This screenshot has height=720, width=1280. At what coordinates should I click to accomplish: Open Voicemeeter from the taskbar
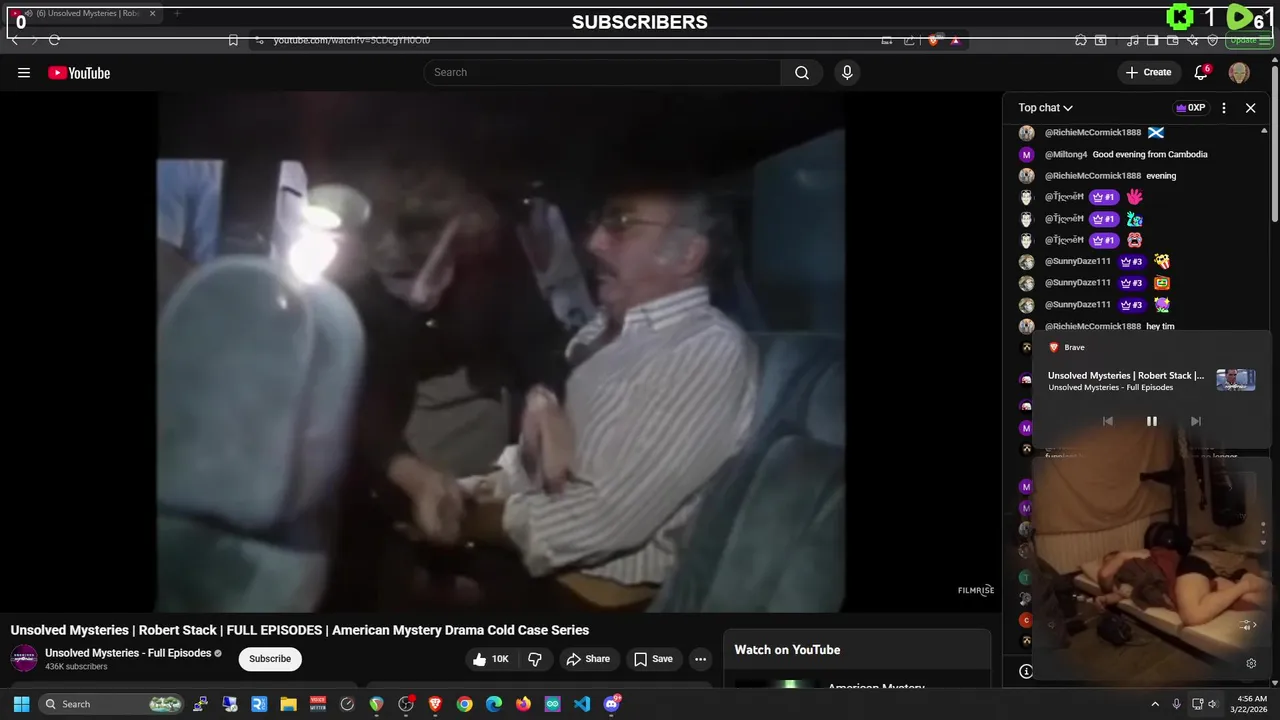point(318,704)
